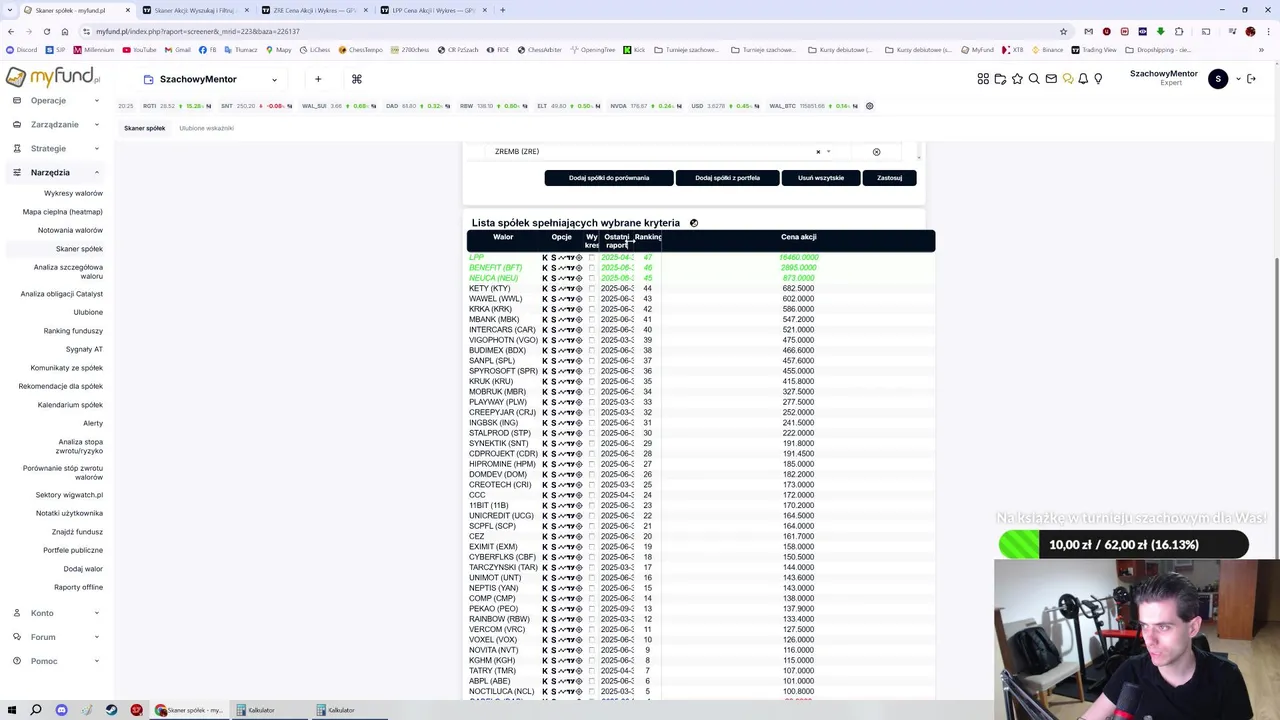Image resolution: width=1280 pixels, height=720 pixels.
Task: Tick the chart checkbox for SANPL (SPL)
Action: click(591, 361)
